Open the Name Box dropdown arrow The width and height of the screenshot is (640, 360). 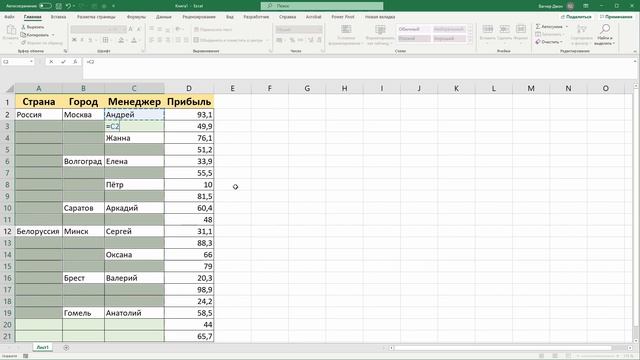pos(31,62)
